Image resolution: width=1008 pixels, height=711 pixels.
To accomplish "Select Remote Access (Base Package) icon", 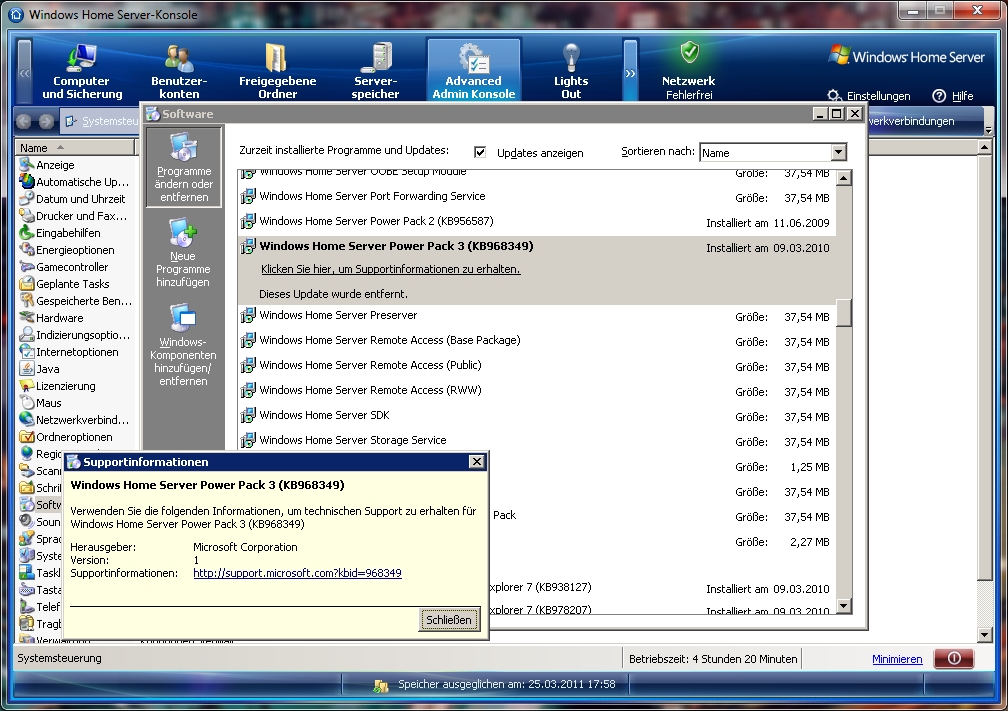I will (x=248, y=341).
